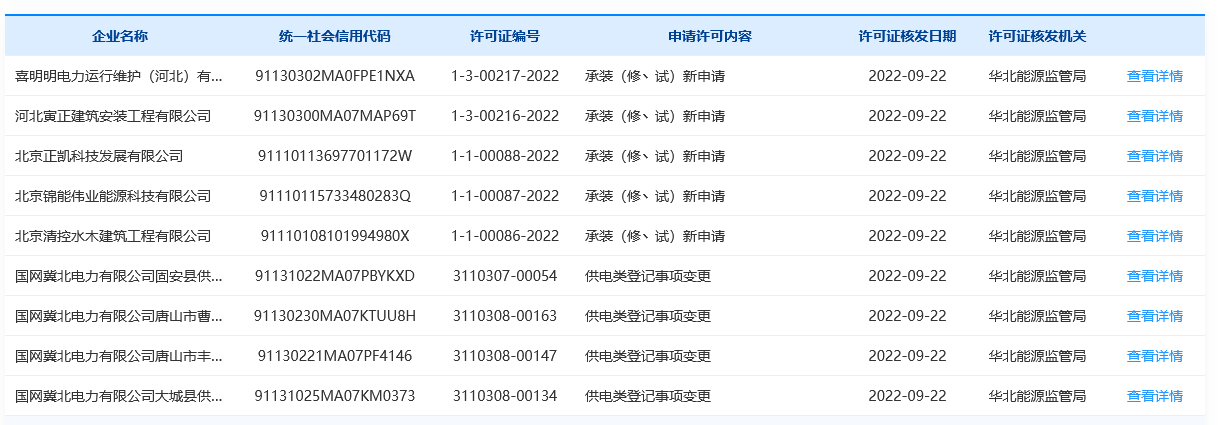Click the 许可证编号 column header
This screenshot has height=425, width=1222.
pos(505,36)
